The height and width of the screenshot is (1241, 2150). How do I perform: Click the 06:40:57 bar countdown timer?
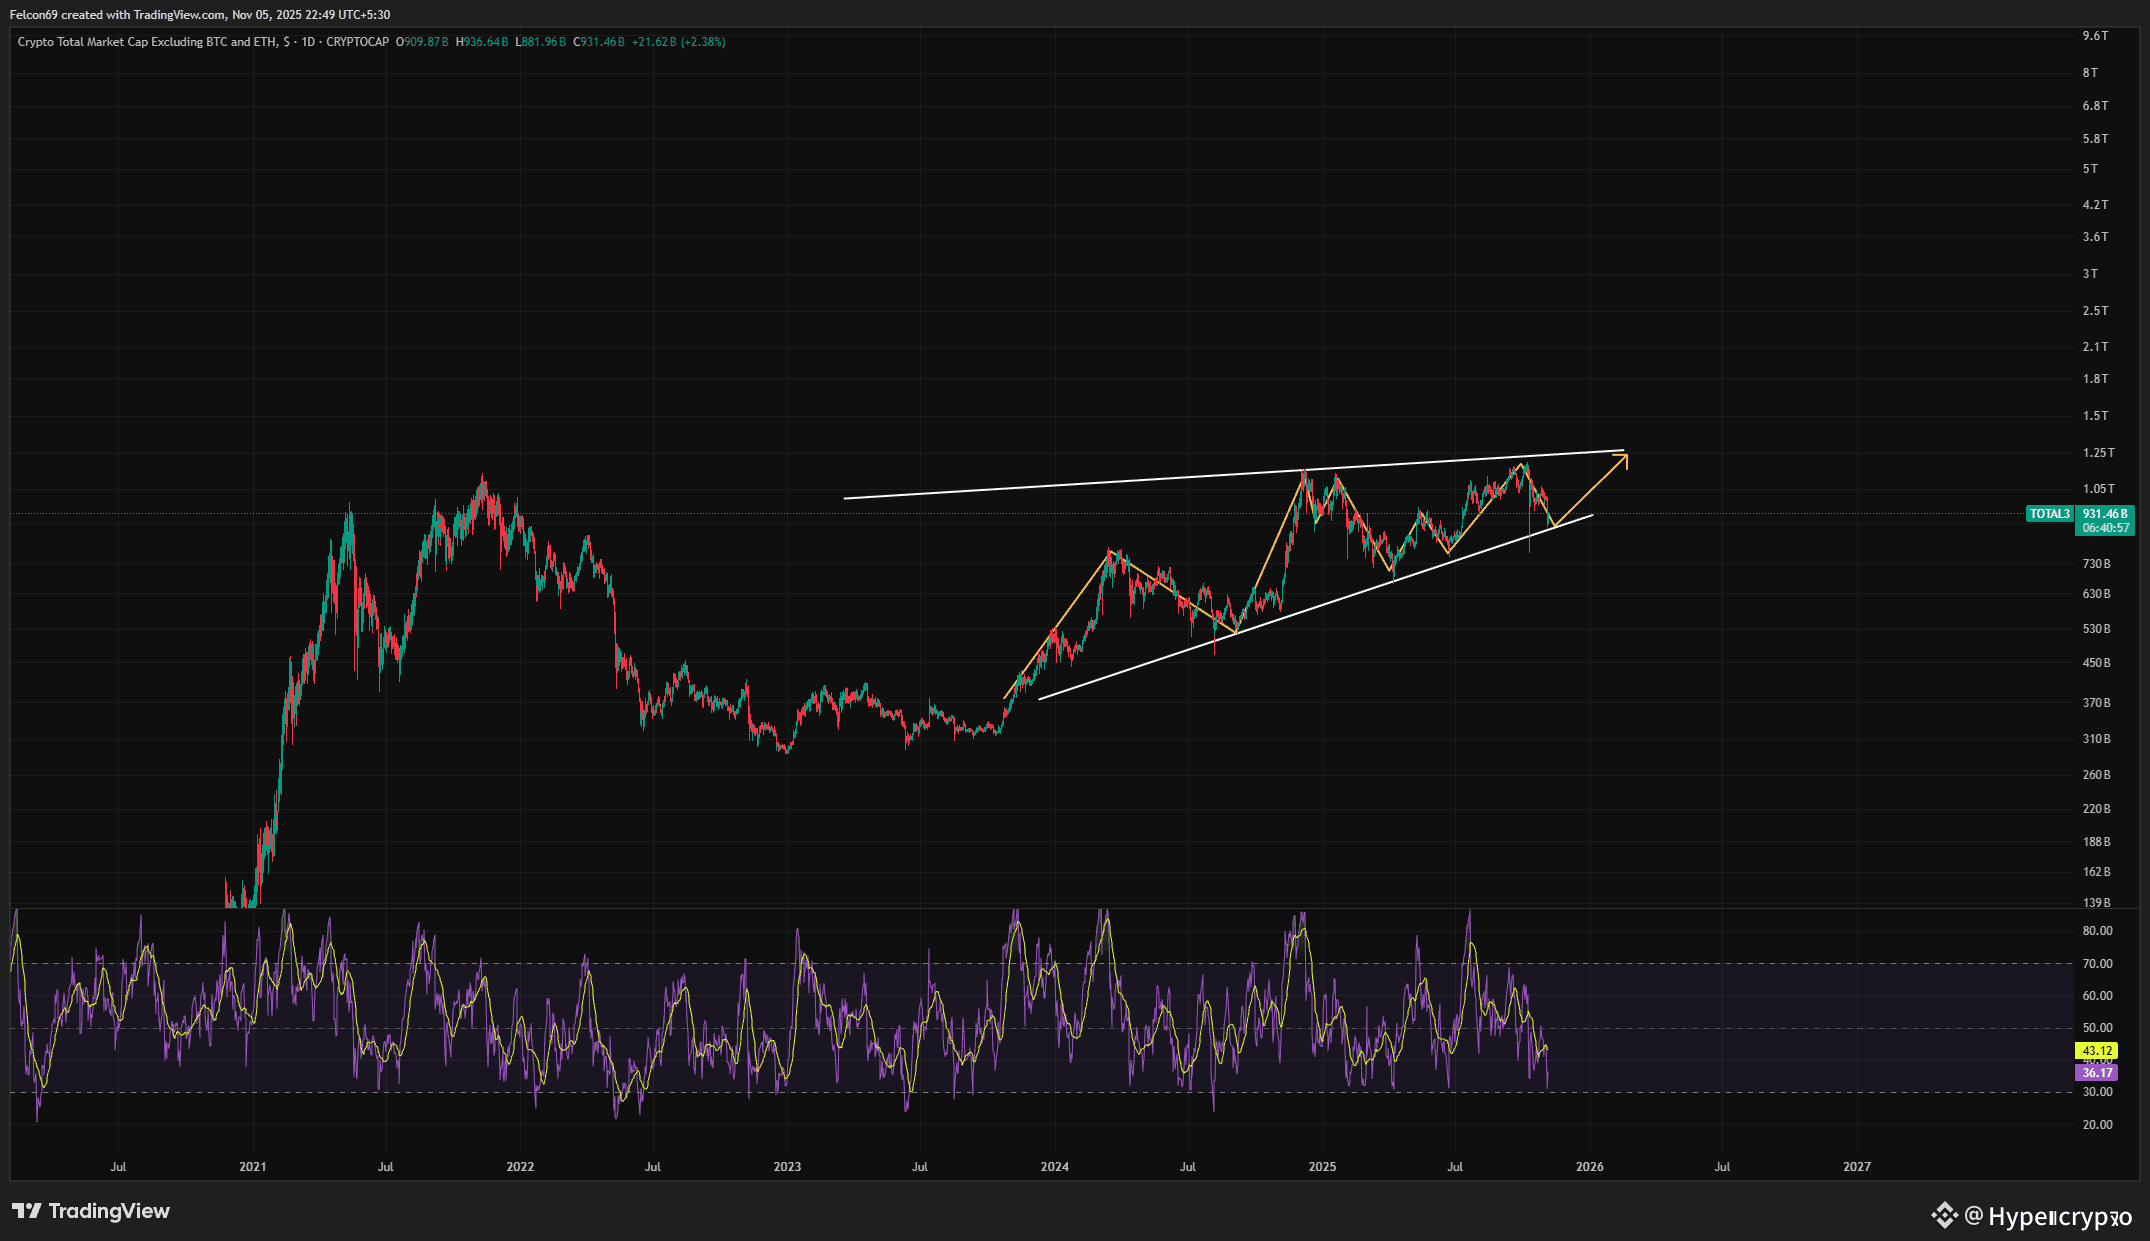2105,528
